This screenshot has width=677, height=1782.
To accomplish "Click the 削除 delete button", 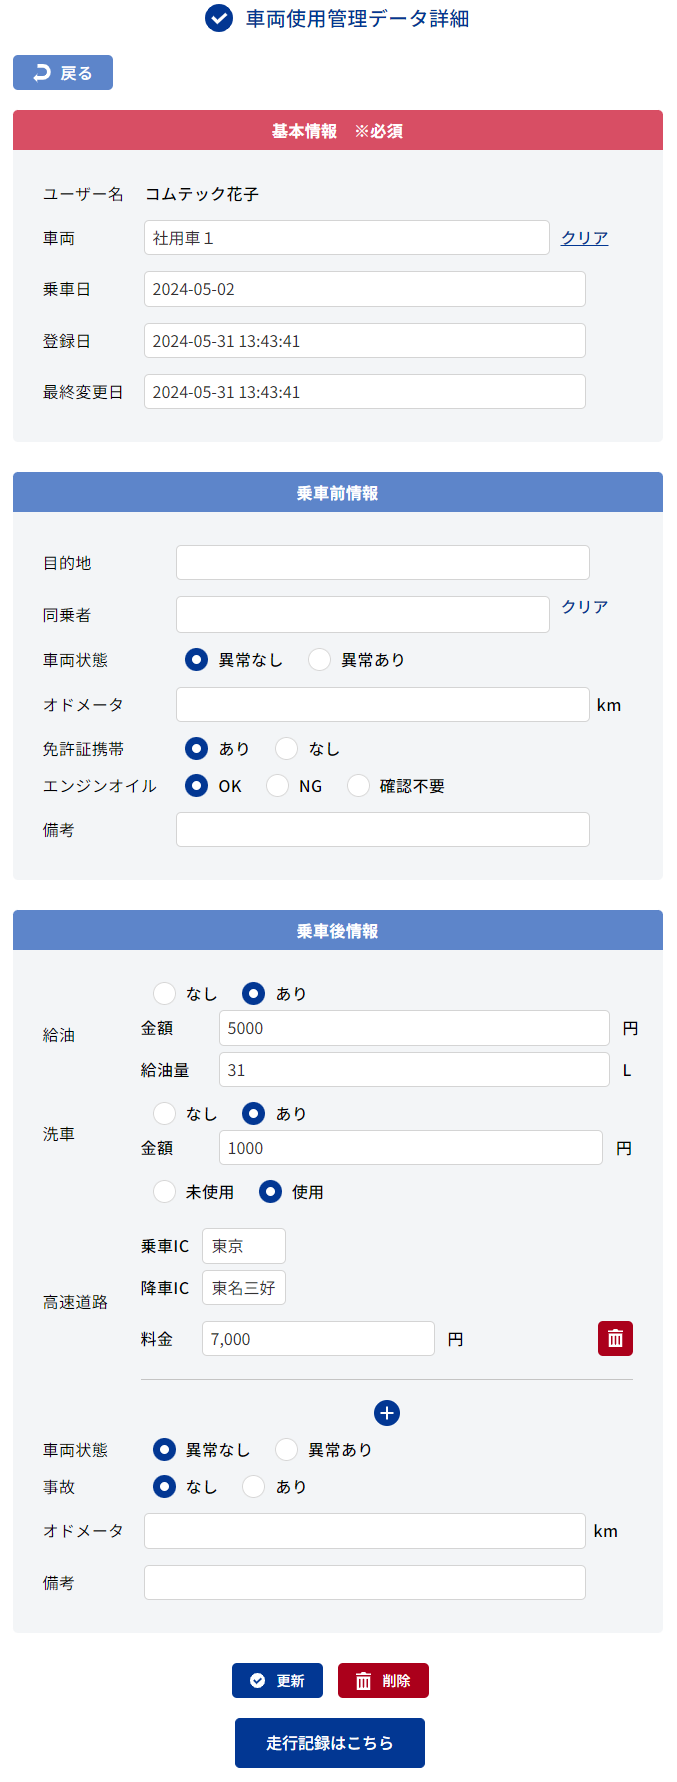I will pyautogui.click(x=383, y=1680).
